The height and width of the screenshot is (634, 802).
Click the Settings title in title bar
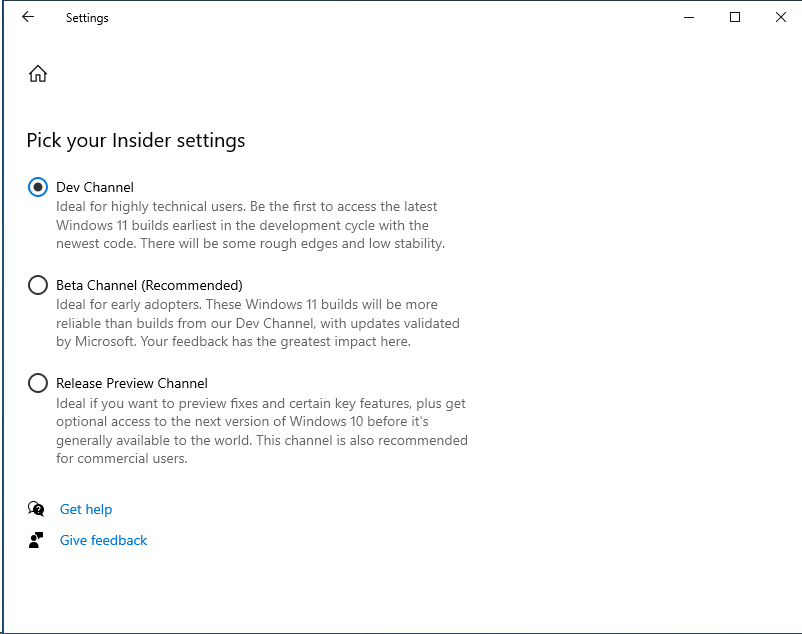[x=87, y=18]
